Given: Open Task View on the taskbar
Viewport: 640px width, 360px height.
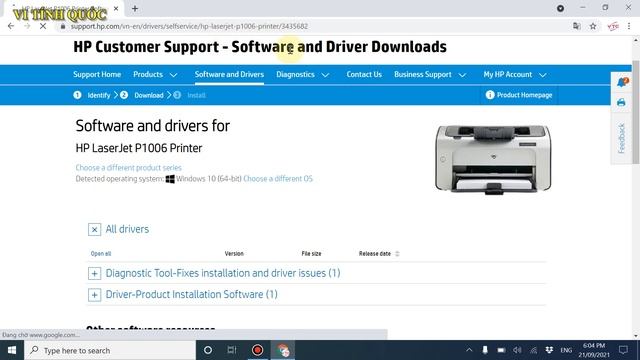Looking at the screenshot, I should (232, 350).
